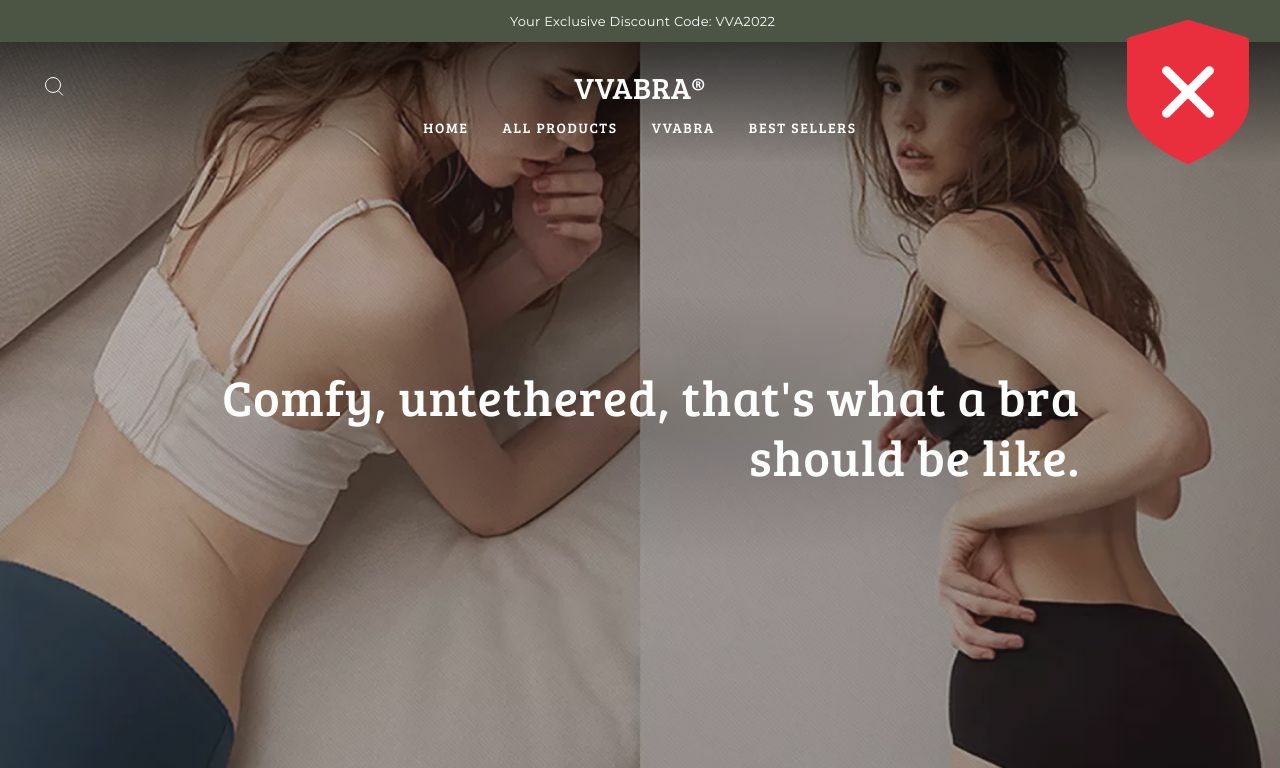
Task: Open the ALL PRODUCTS menu
Action: tap(560, 128)
